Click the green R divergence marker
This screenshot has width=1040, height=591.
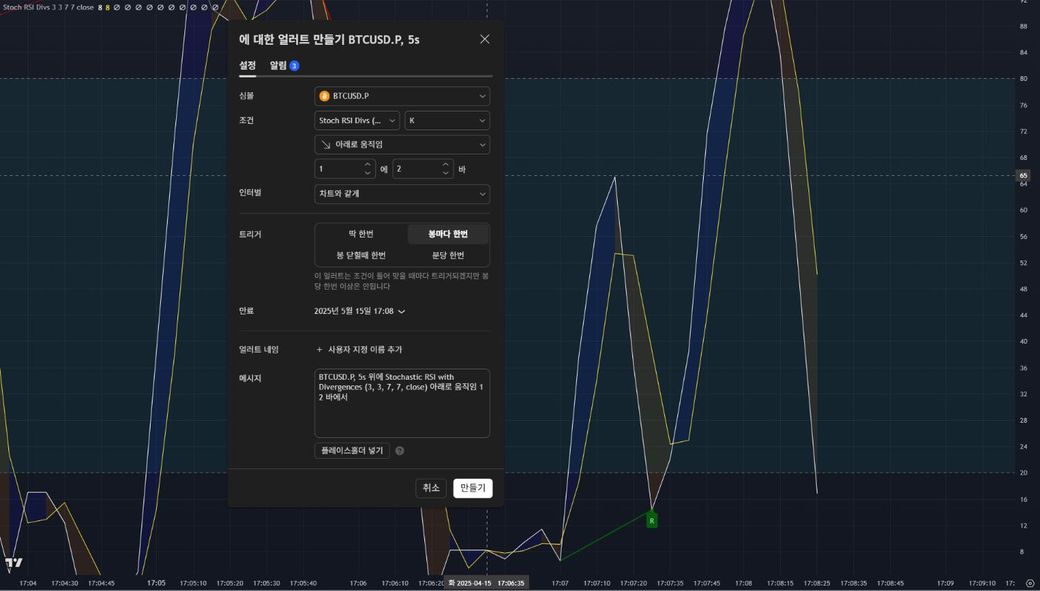coord(652,520)
